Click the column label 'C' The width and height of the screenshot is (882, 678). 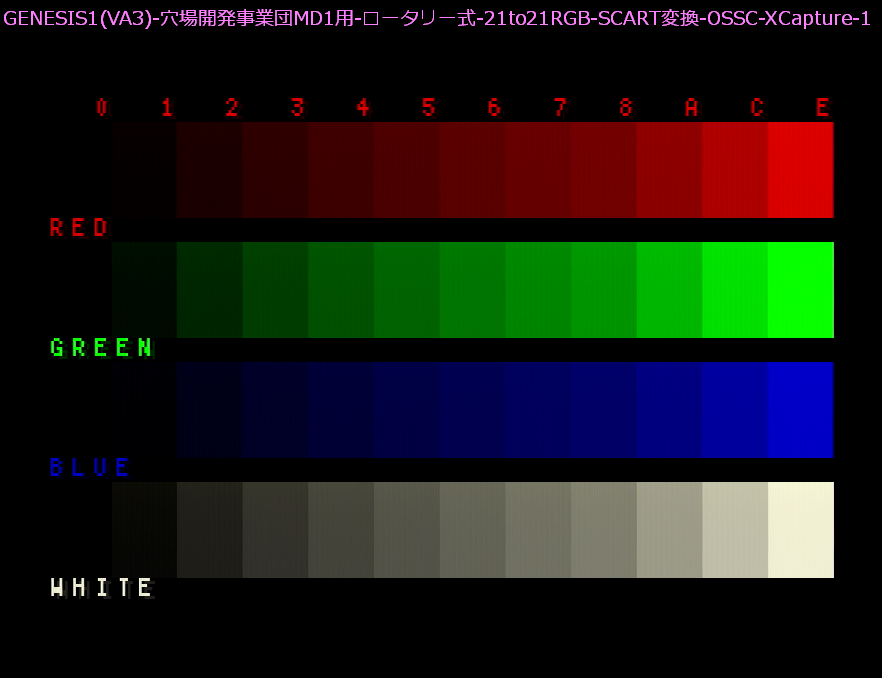(757, 107)
